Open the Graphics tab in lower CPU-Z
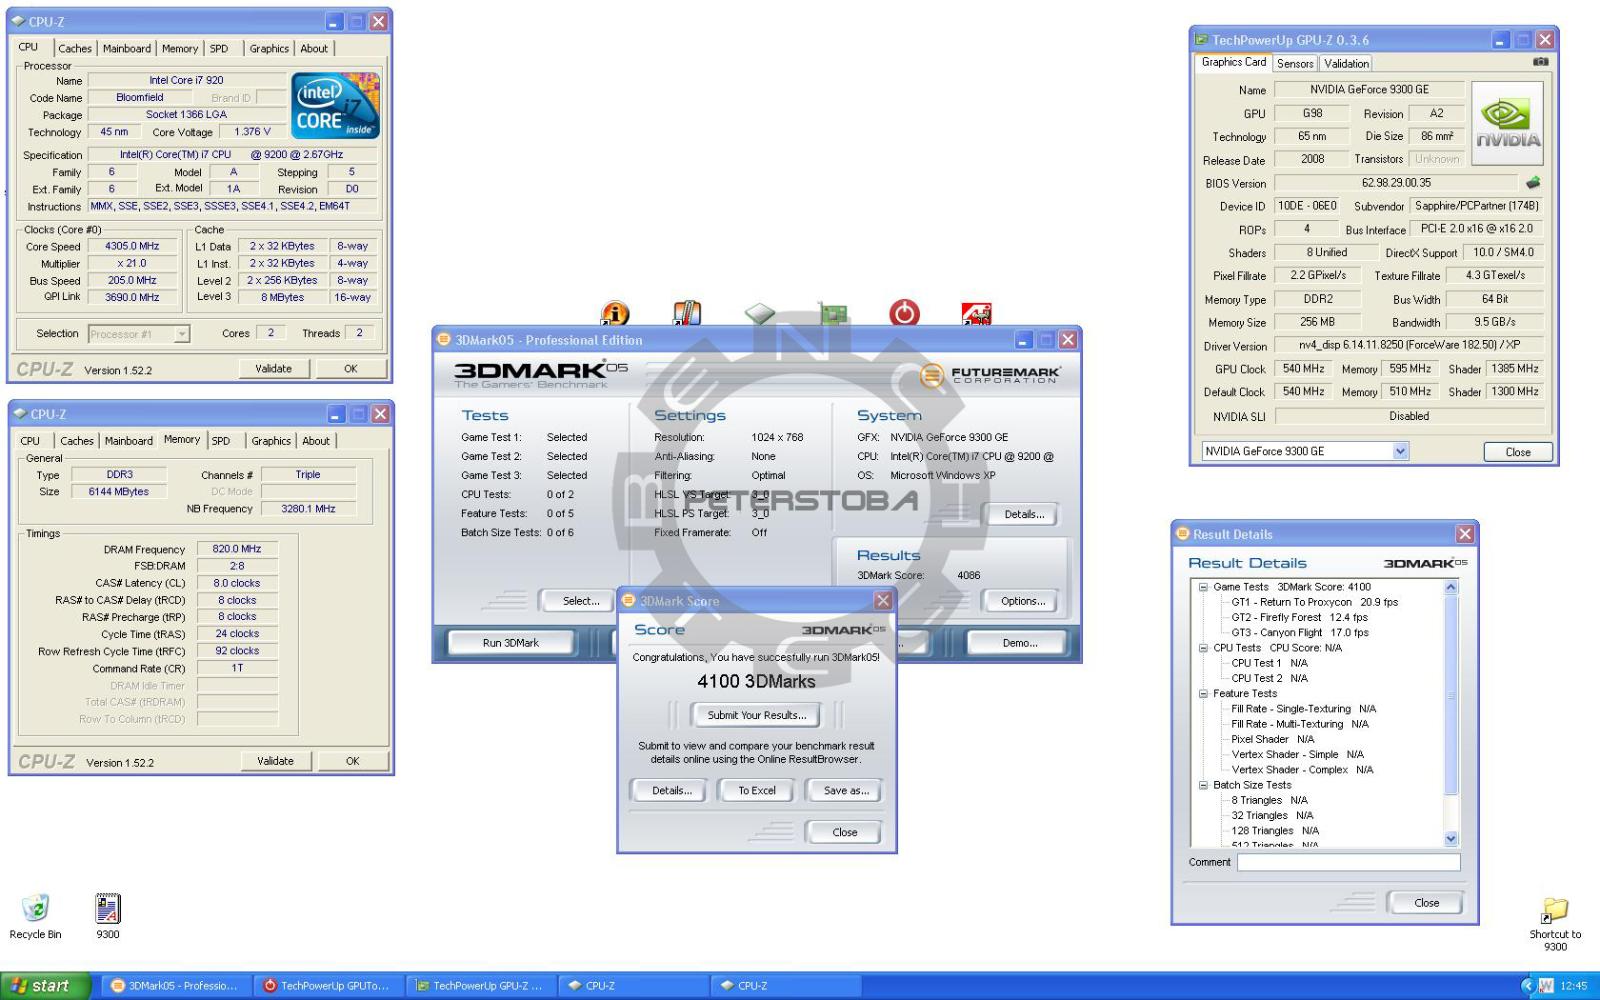 coord(271,440)
